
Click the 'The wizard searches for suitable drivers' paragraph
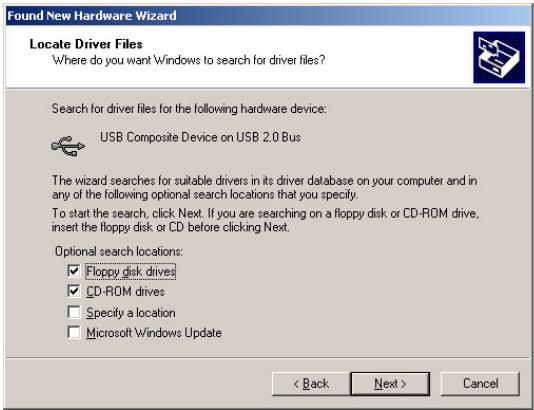pyautogui.click(x=264, y=187)
